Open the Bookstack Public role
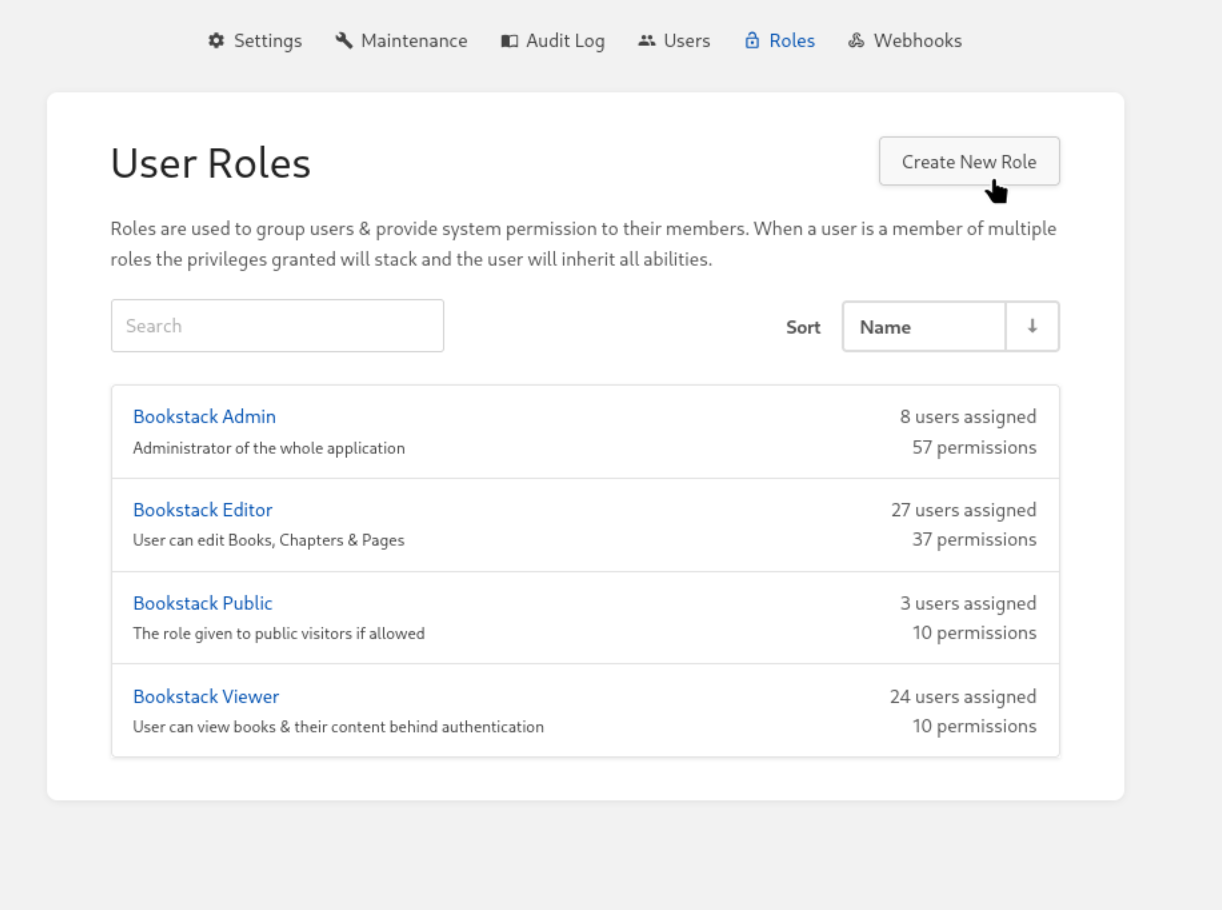1222x910 pixels. (x=203, y=603)
